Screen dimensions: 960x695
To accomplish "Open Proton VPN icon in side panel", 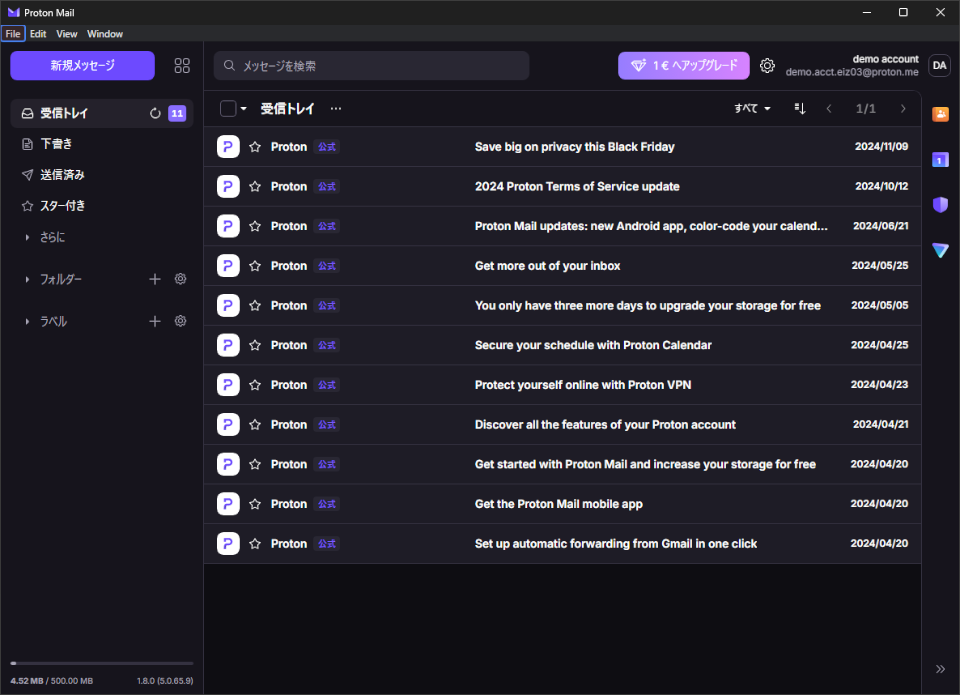I will click(940, 250).
